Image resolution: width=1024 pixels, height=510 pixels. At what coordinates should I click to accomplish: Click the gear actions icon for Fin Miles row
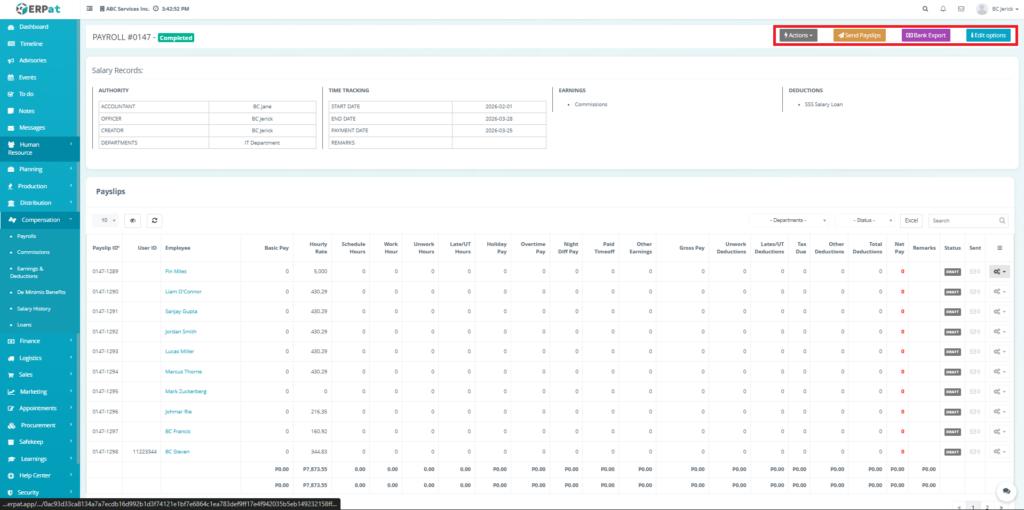tap(999, 271)
